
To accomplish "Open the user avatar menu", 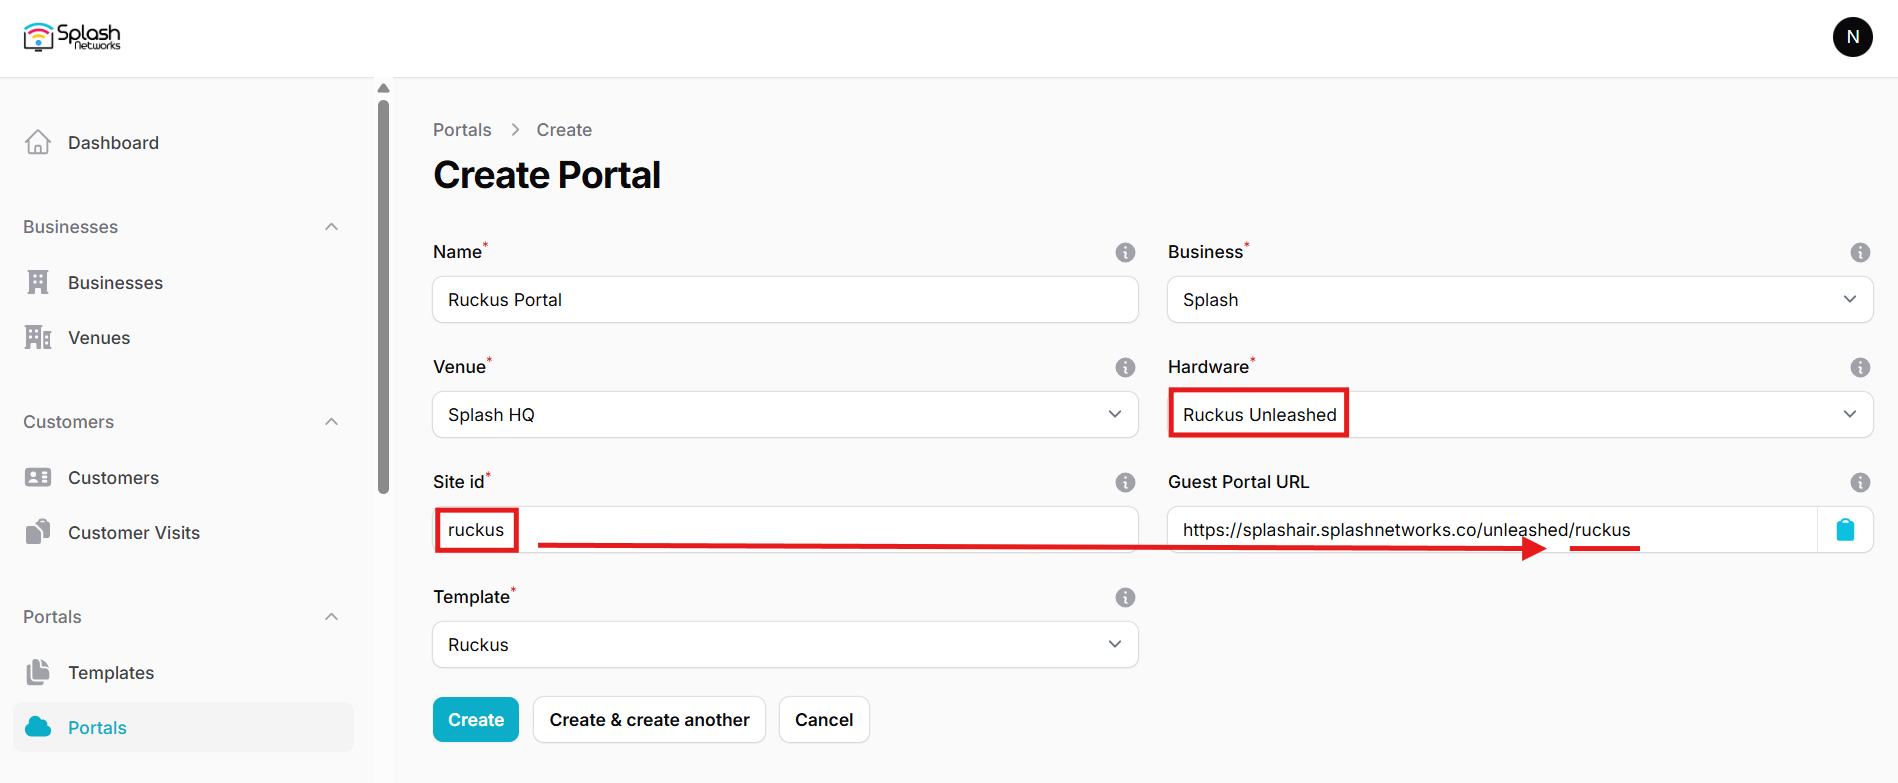I will [x=1852, y=37].
